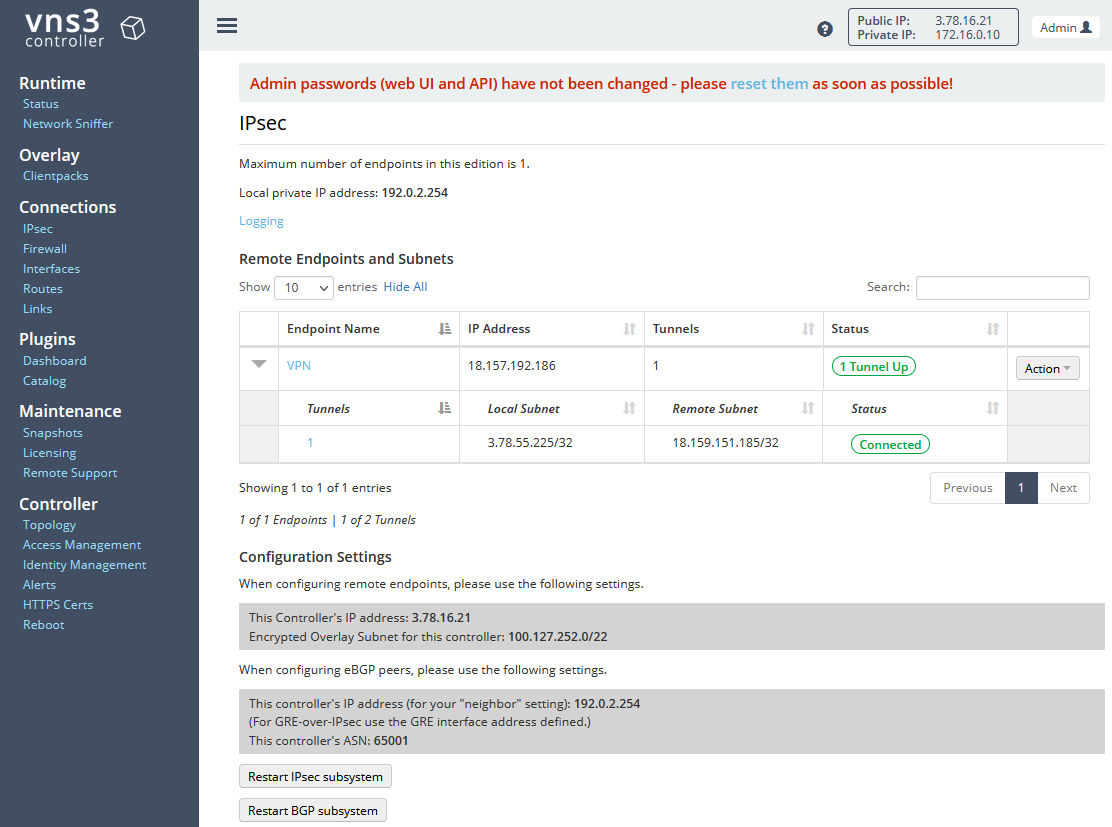Collapse the VPN endpoint row triangle
This screenshot has height=827, width=1112.
(259, 365)
